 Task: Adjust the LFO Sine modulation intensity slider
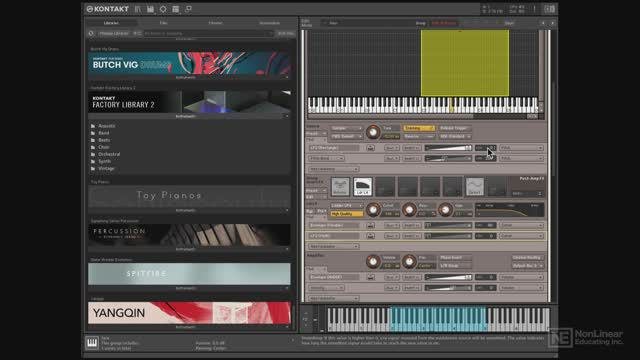(448, 148)
